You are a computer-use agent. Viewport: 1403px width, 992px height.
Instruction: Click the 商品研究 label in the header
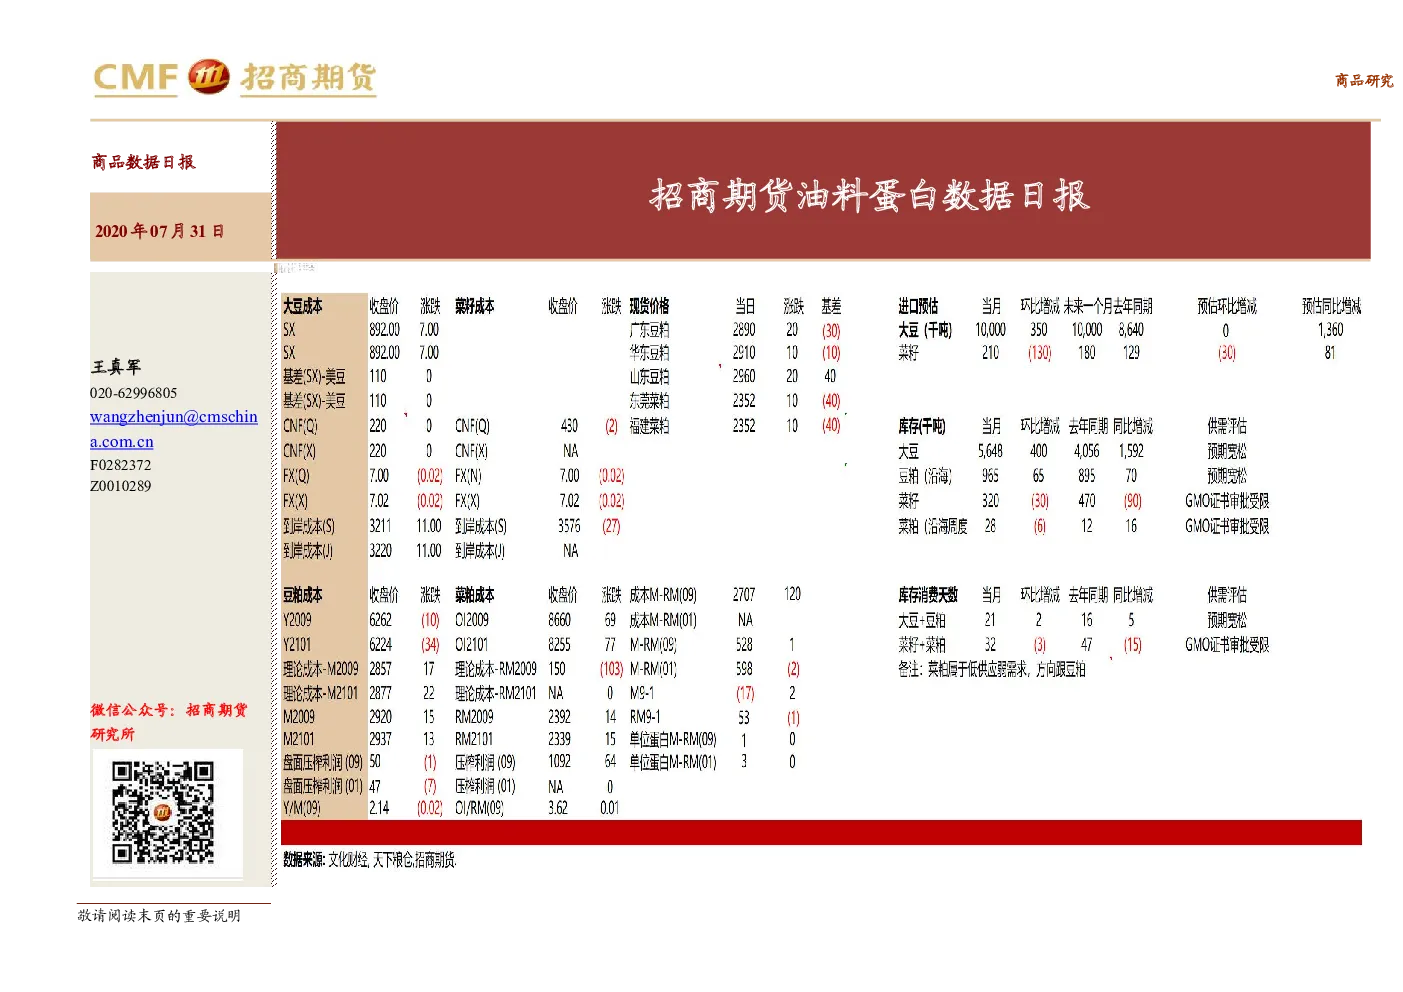pos(1364,80)
